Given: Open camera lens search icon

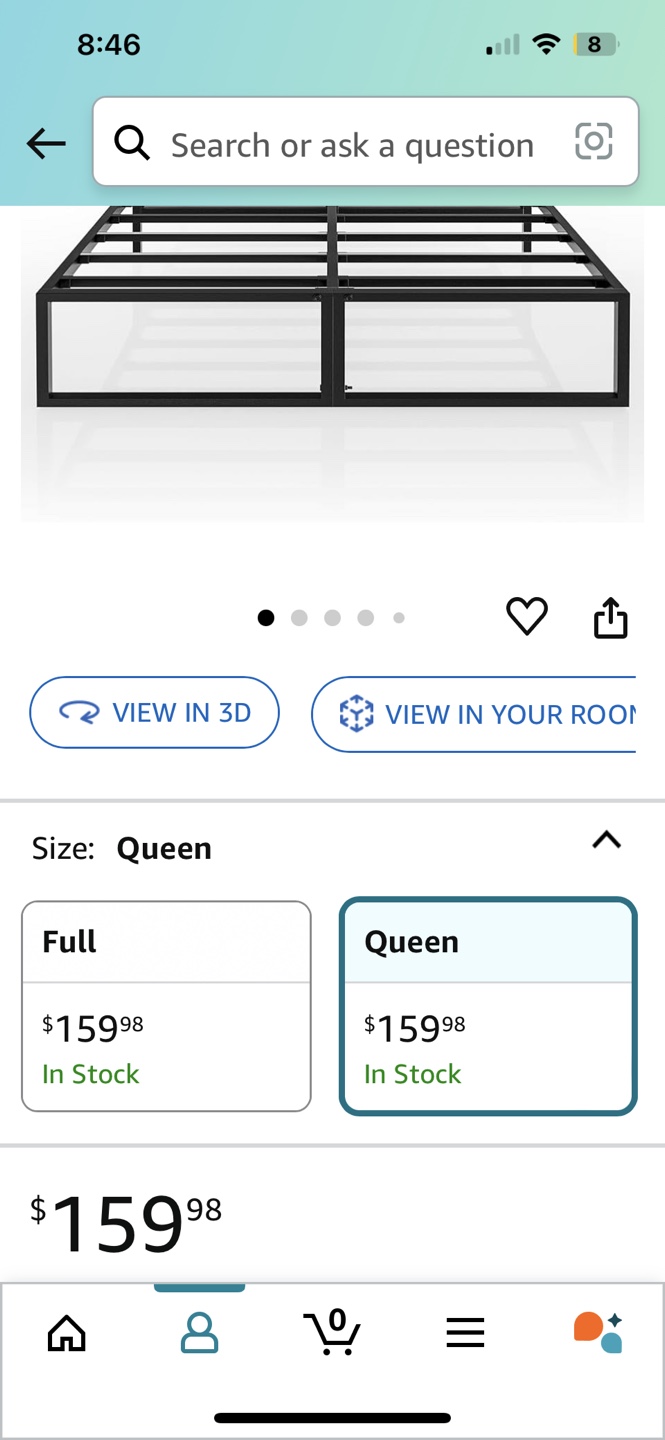Looking at the screenshot, I should point(593,142).
